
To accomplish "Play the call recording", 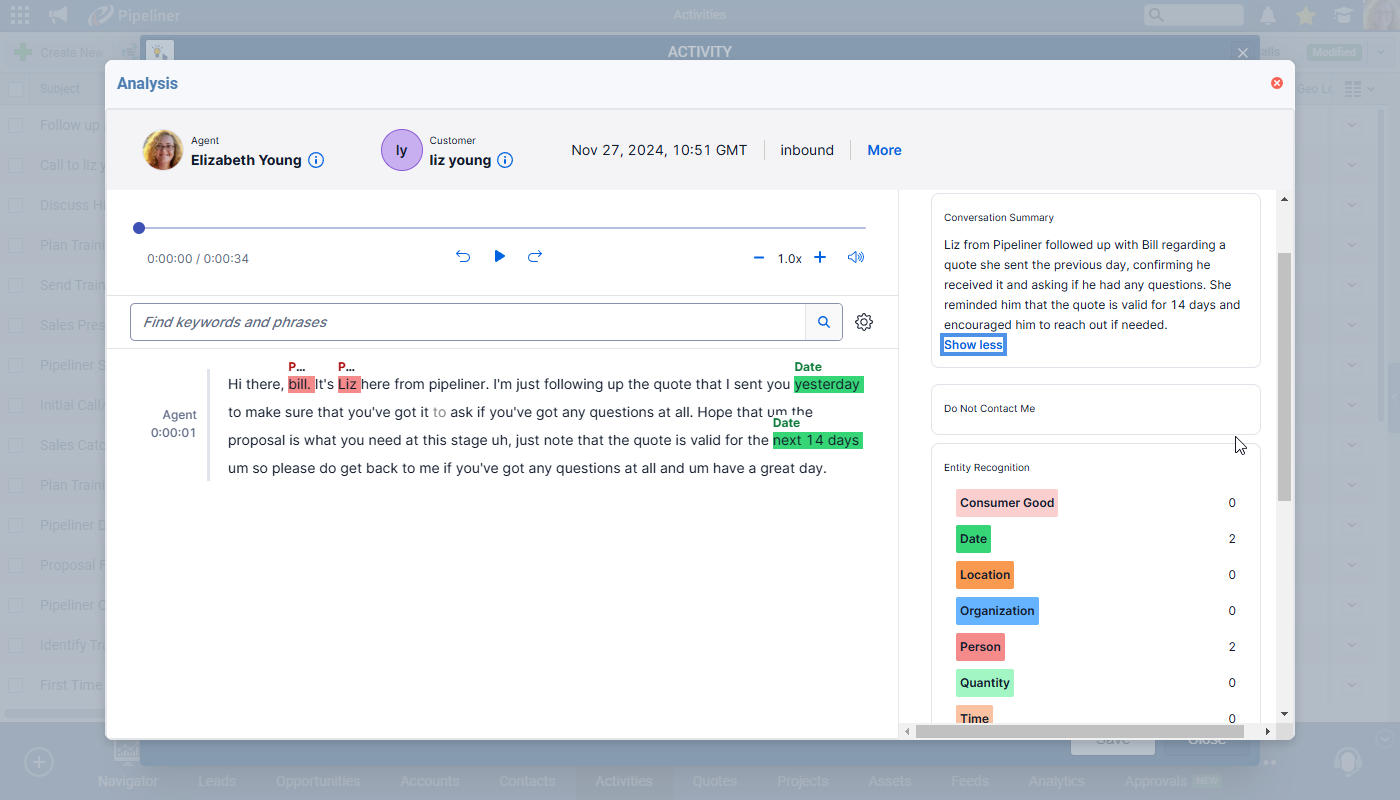I will [x=499, y=257].
